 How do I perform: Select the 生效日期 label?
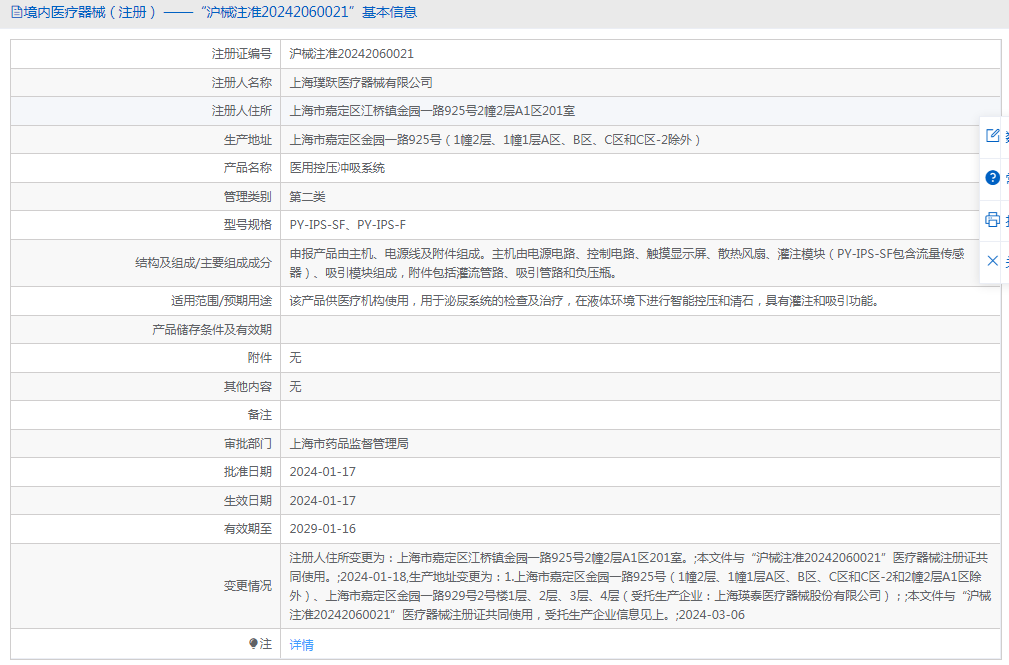tap(248, 500)
